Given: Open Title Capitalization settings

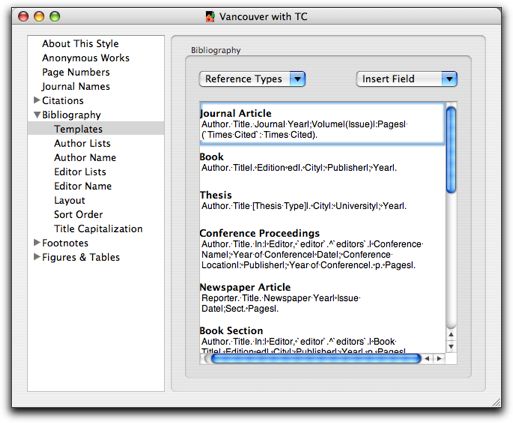Looking at the screenshot, I should [98, 229].
